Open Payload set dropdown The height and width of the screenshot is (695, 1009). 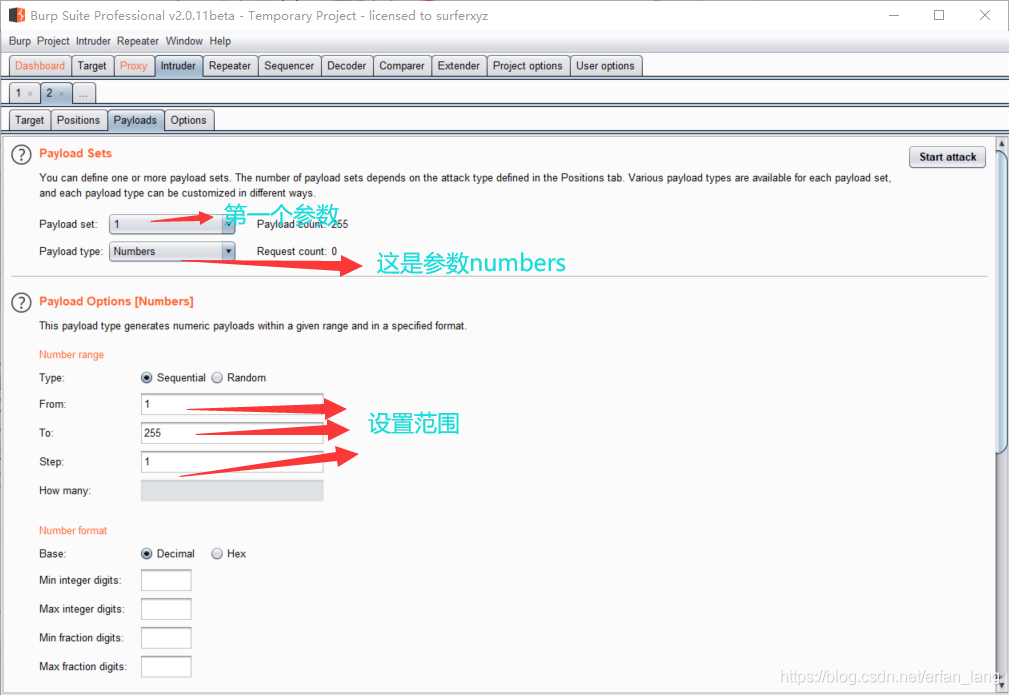(x=172, y=224)
